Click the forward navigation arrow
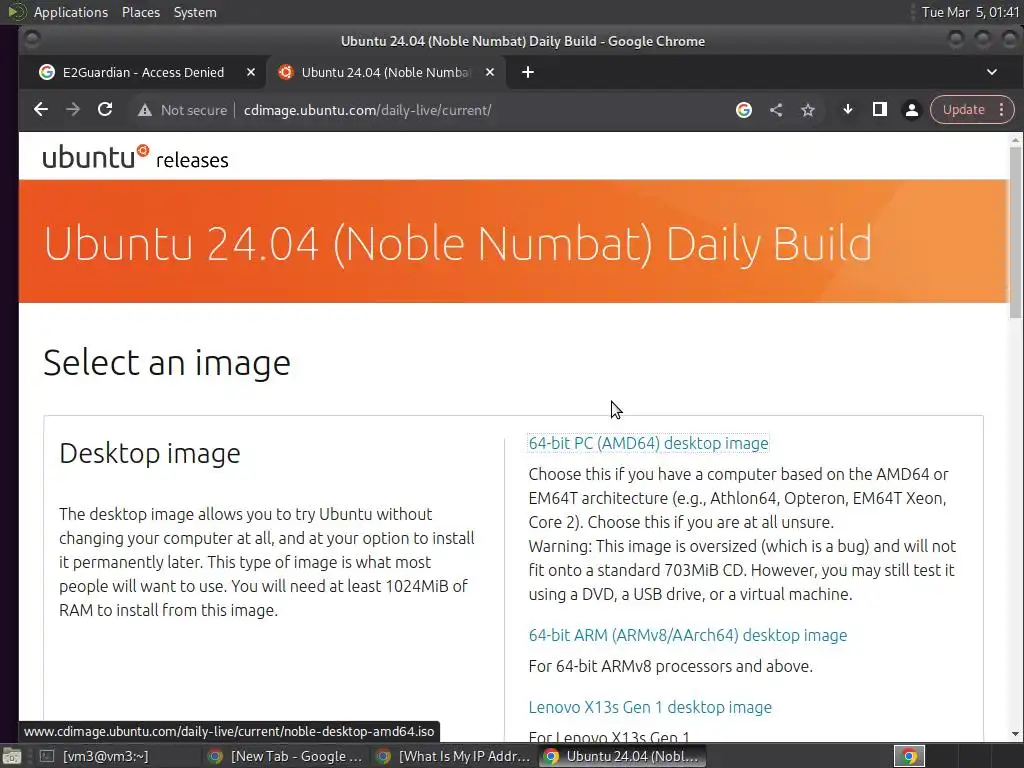 pos(73,110)
